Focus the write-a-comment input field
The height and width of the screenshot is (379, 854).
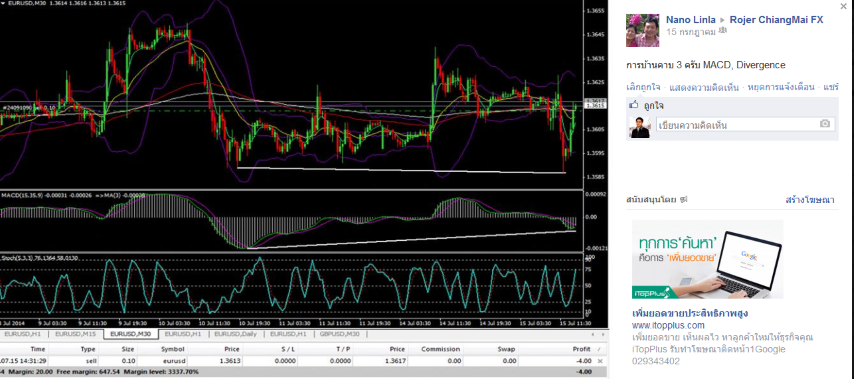(737, 125)
